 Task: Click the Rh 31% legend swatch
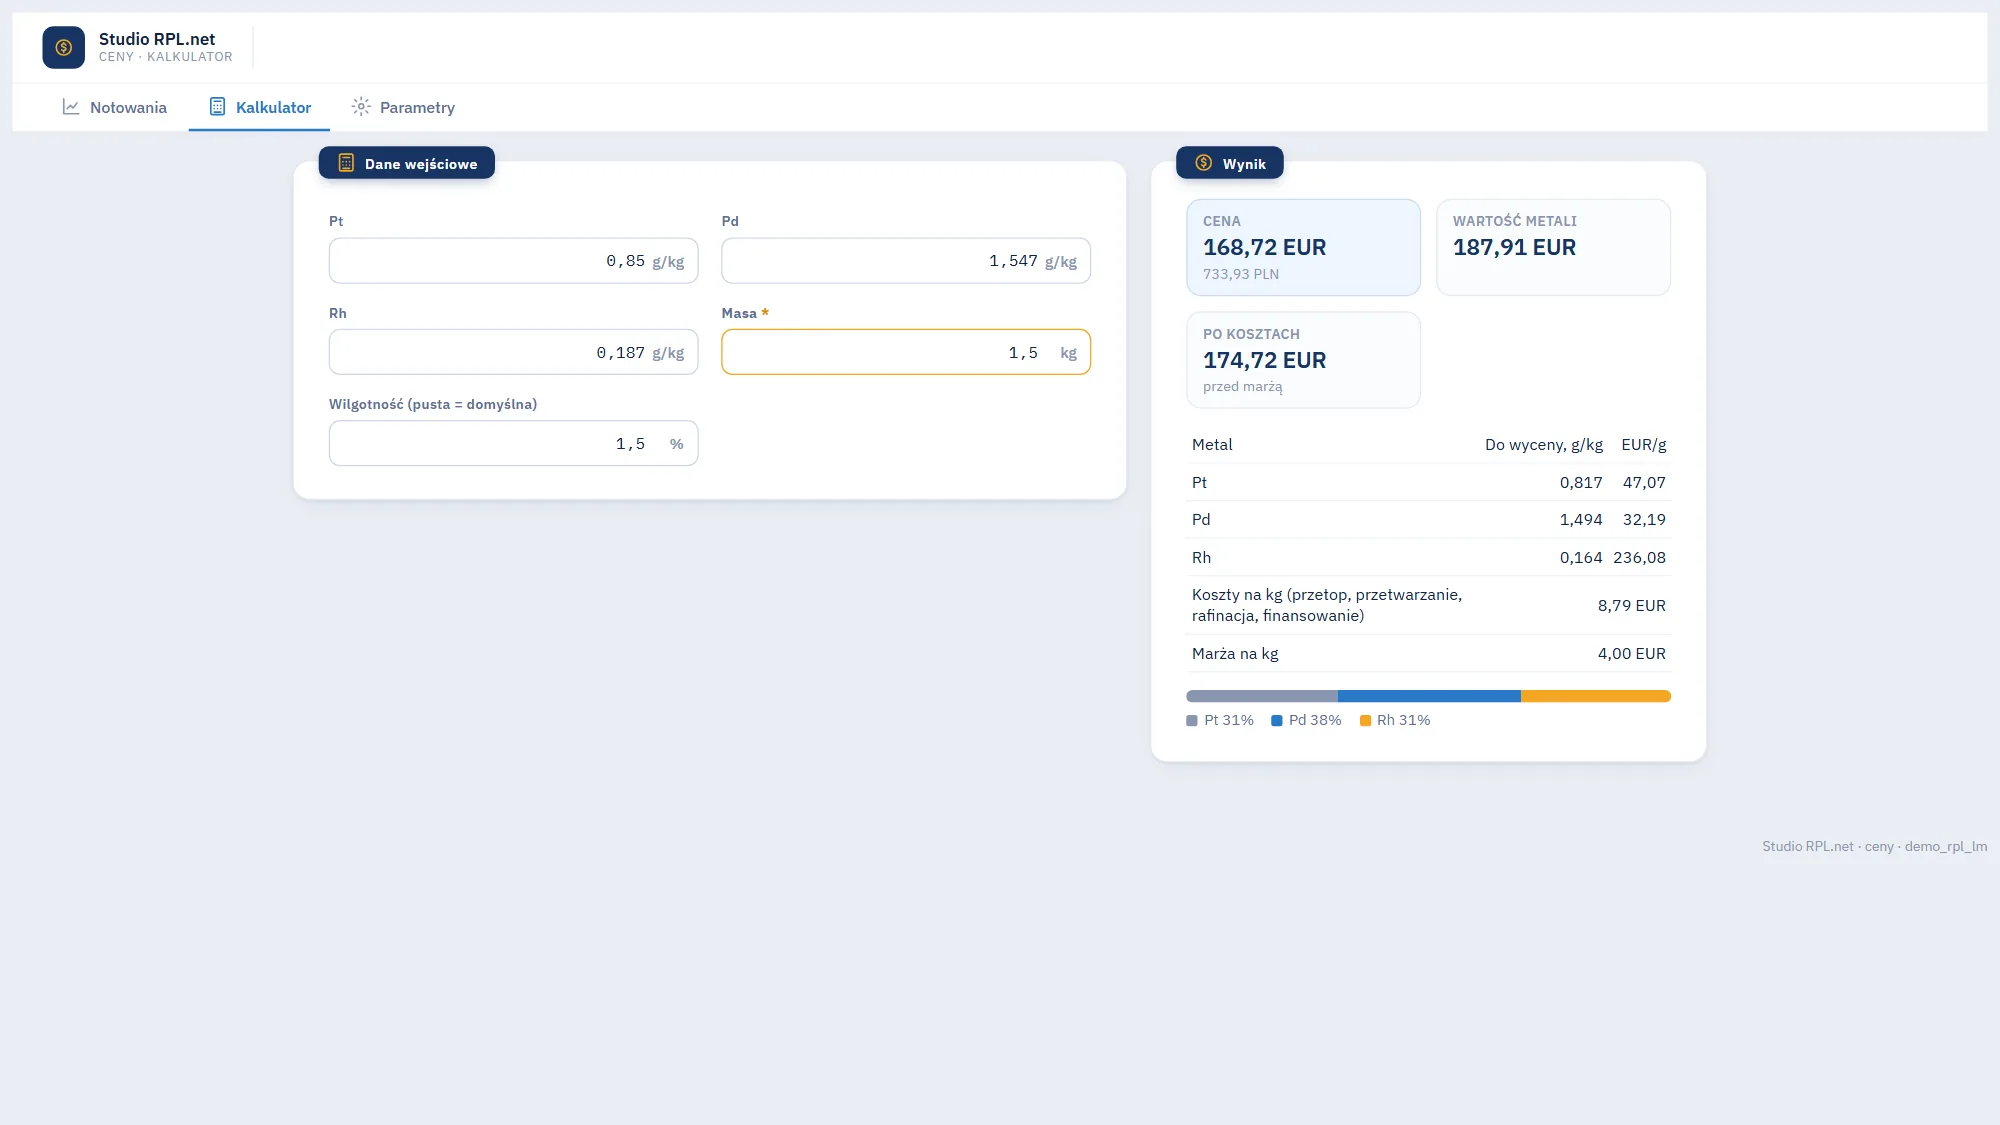(1365, 721)
